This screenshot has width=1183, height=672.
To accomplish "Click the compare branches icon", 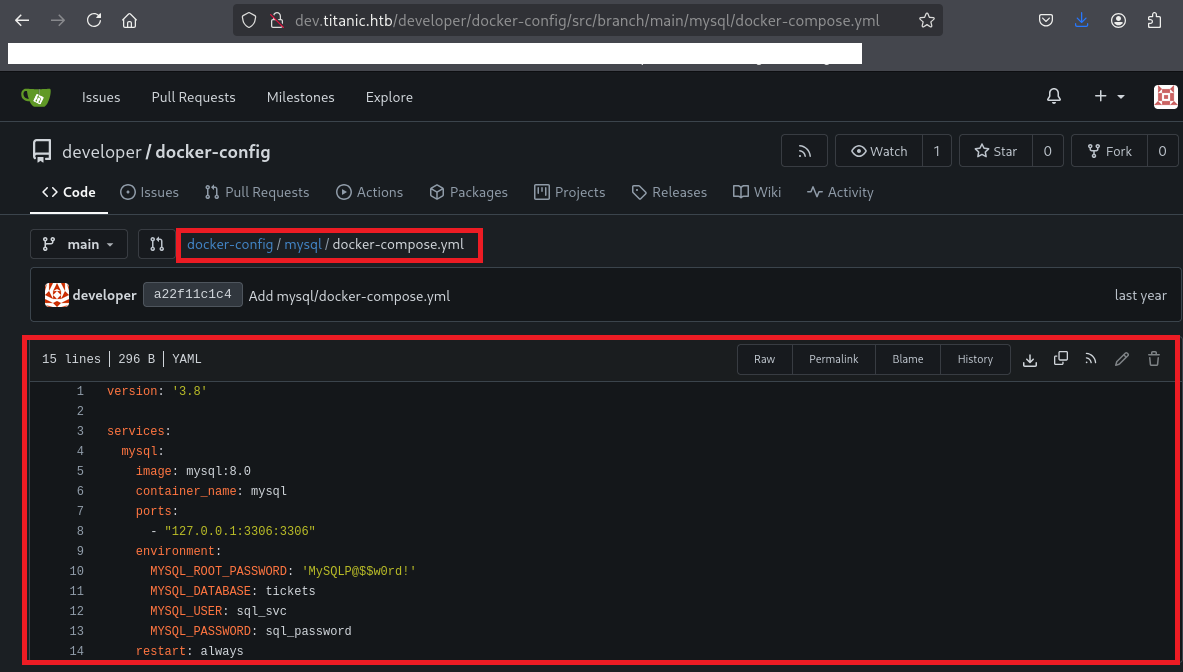I will (157, 244).
